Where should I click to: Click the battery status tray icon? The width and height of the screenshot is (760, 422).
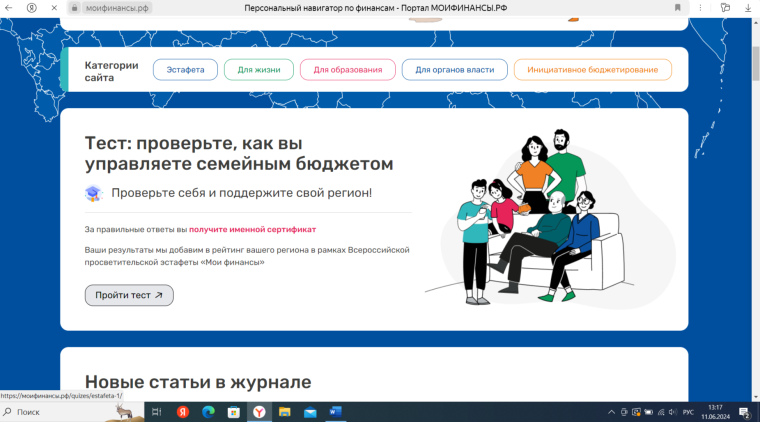click(649, 412)
